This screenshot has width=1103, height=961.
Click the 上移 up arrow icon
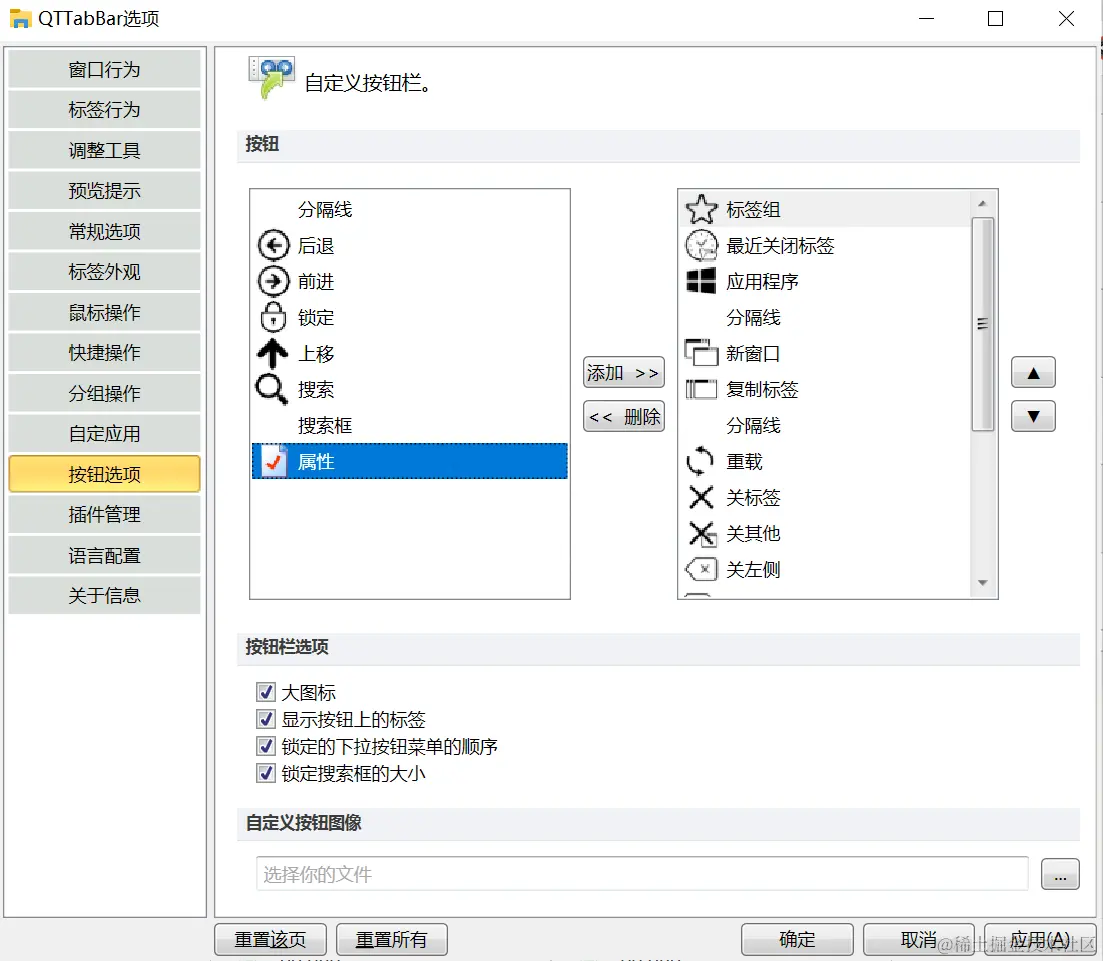[x=273, y=353]
